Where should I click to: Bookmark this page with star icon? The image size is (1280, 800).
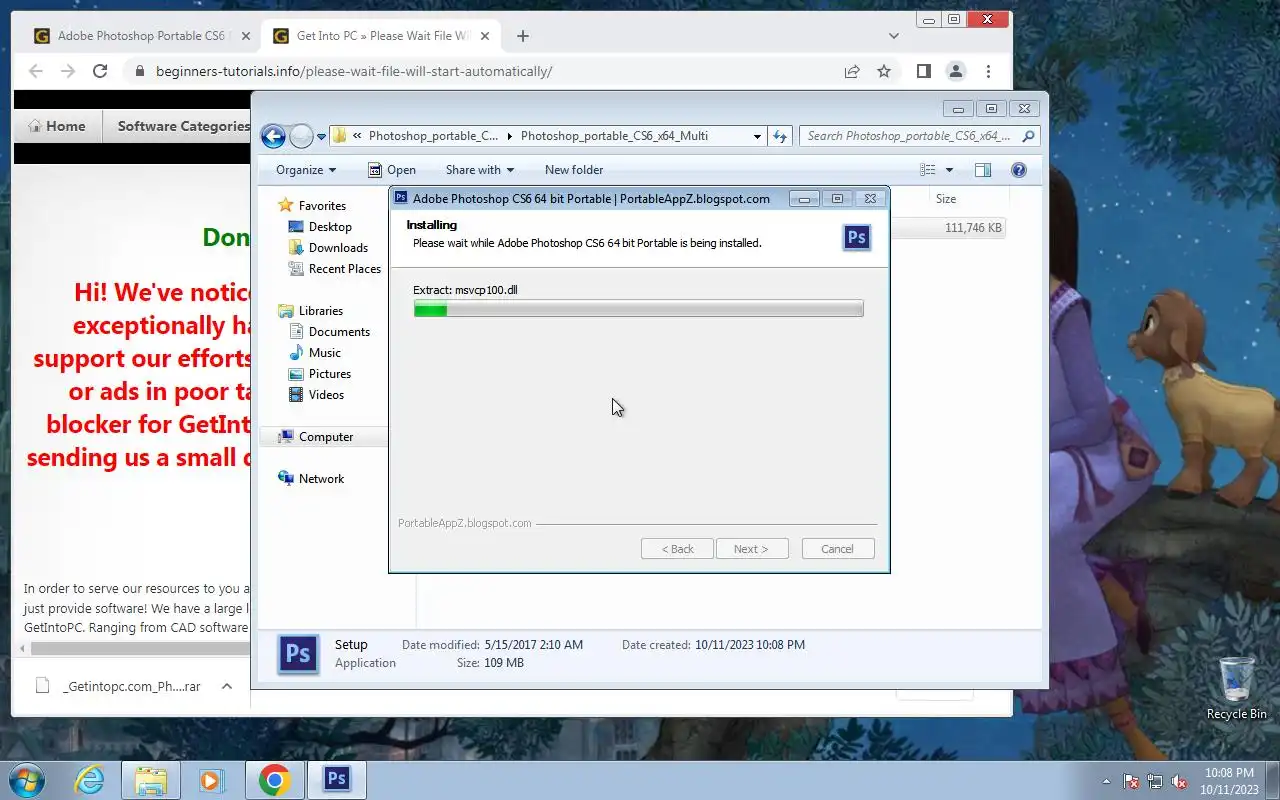click(884, 71)
